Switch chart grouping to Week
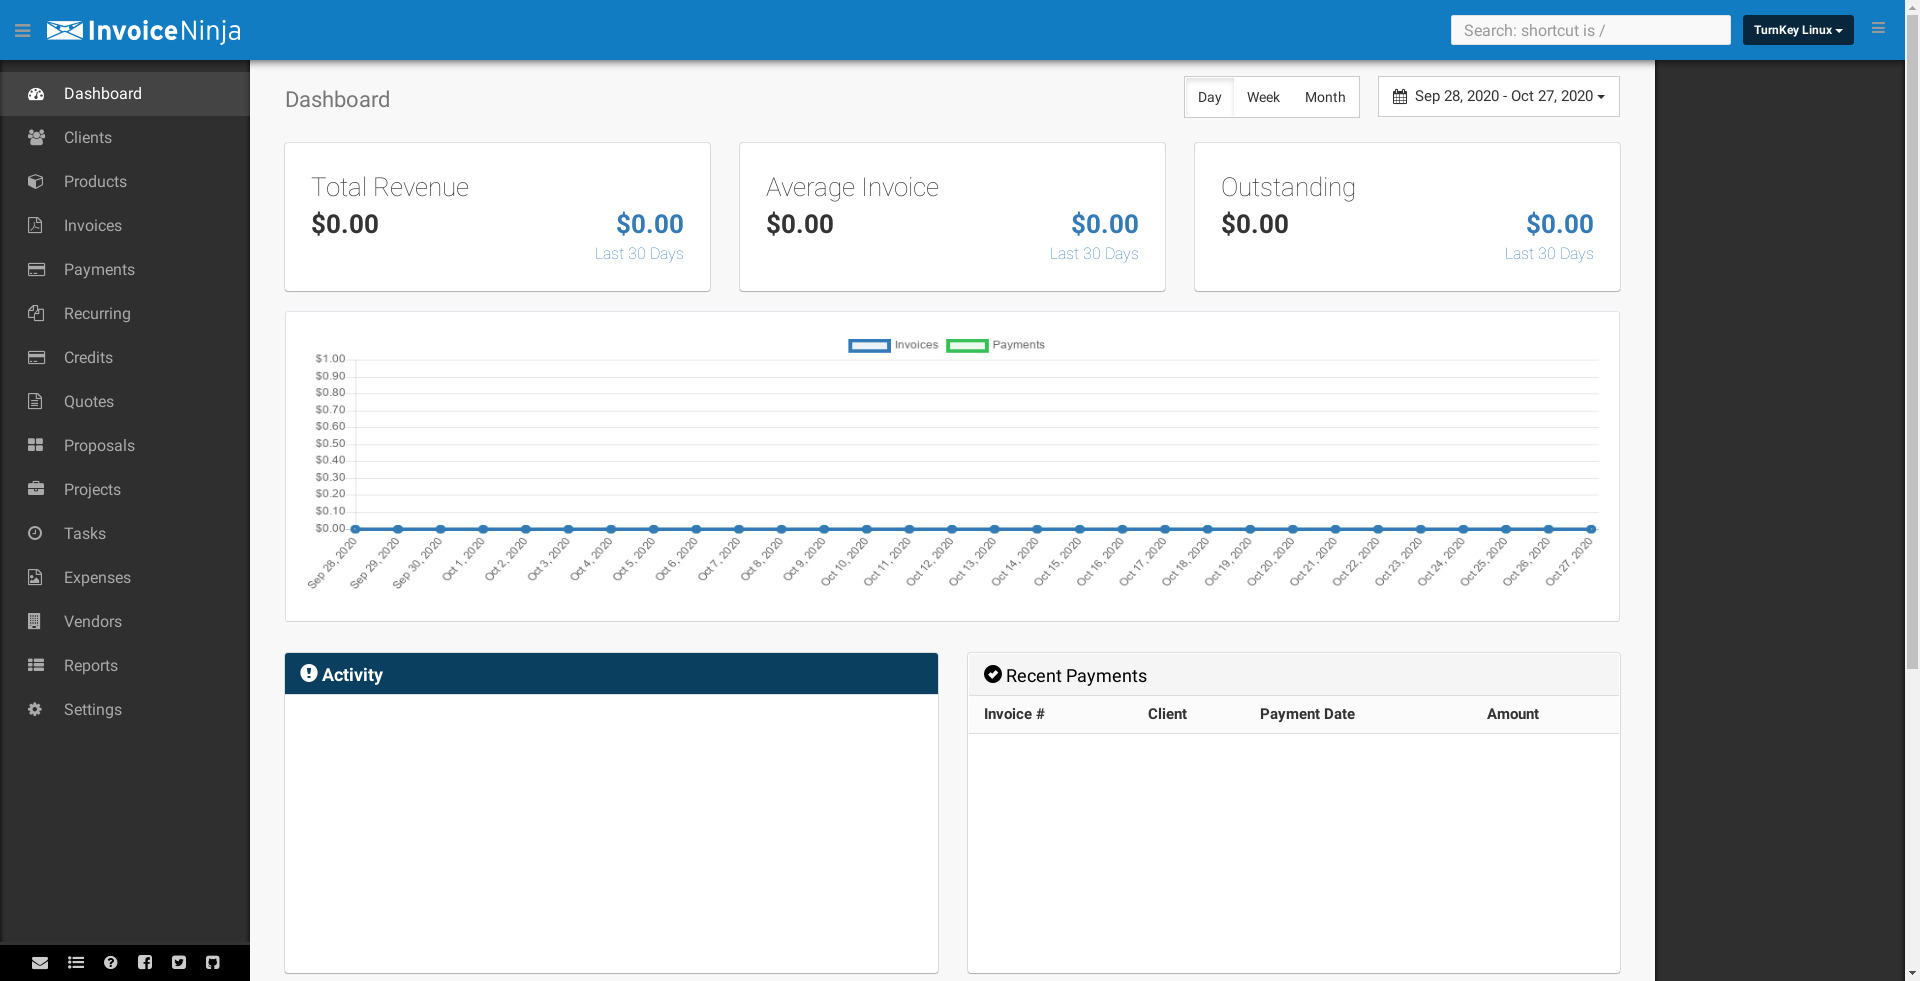This screenshot has height=981, width=1920. (1263, 97)
